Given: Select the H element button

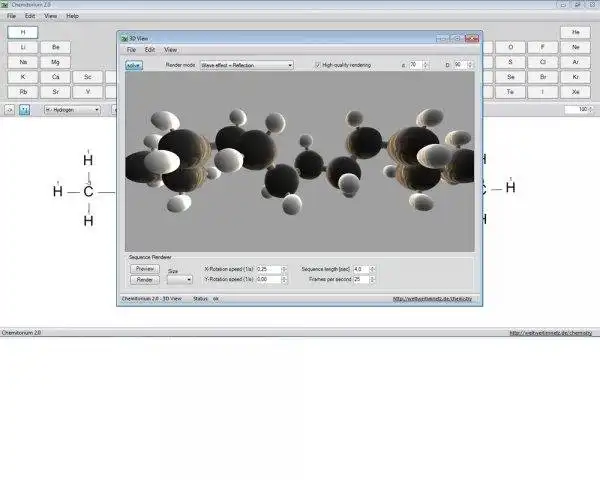Looking at the screenshot, I should coord(23,32).
